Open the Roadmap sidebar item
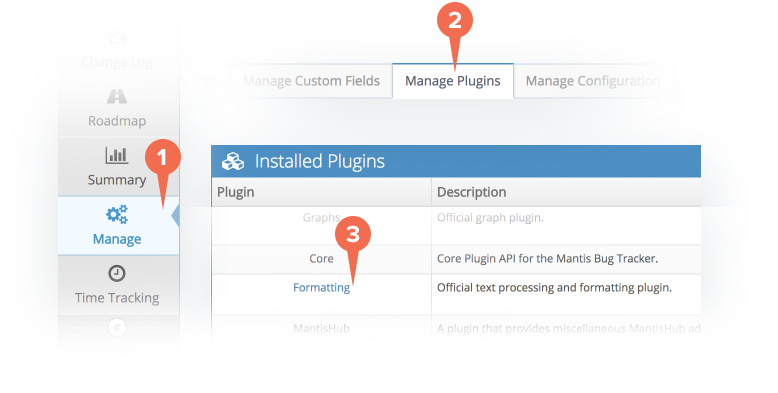 tap(117, 108)
